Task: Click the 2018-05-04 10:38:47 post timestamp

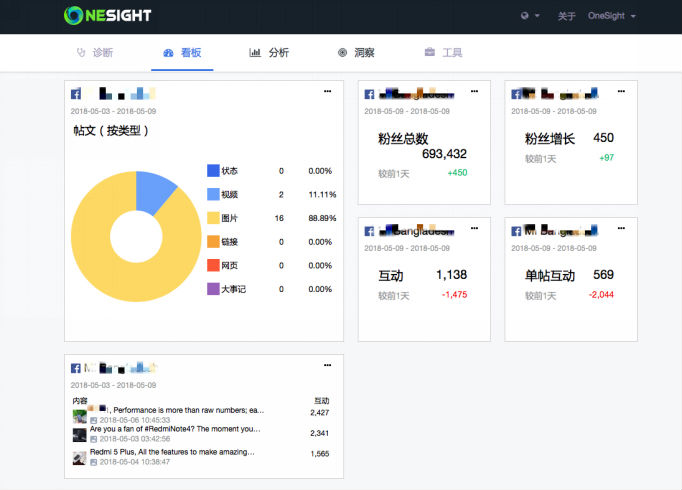Action: (135, 462)
